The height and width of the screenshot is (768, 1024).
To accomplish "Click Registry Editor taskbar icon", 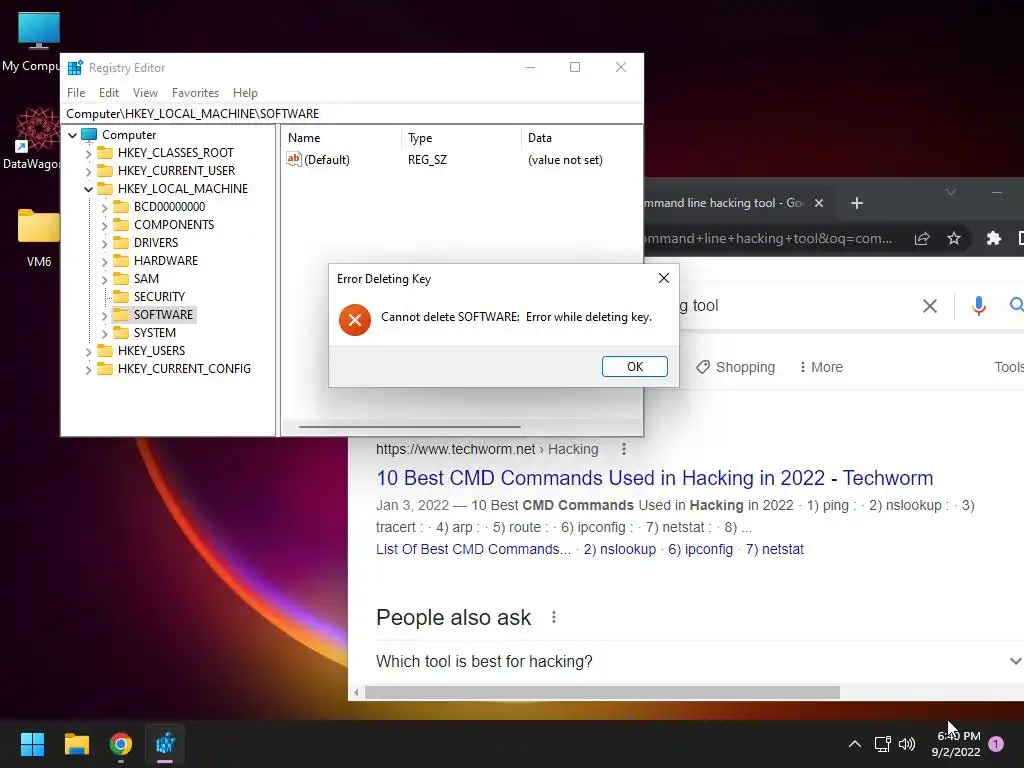I will pyautogui.click(x=165, y=744).
